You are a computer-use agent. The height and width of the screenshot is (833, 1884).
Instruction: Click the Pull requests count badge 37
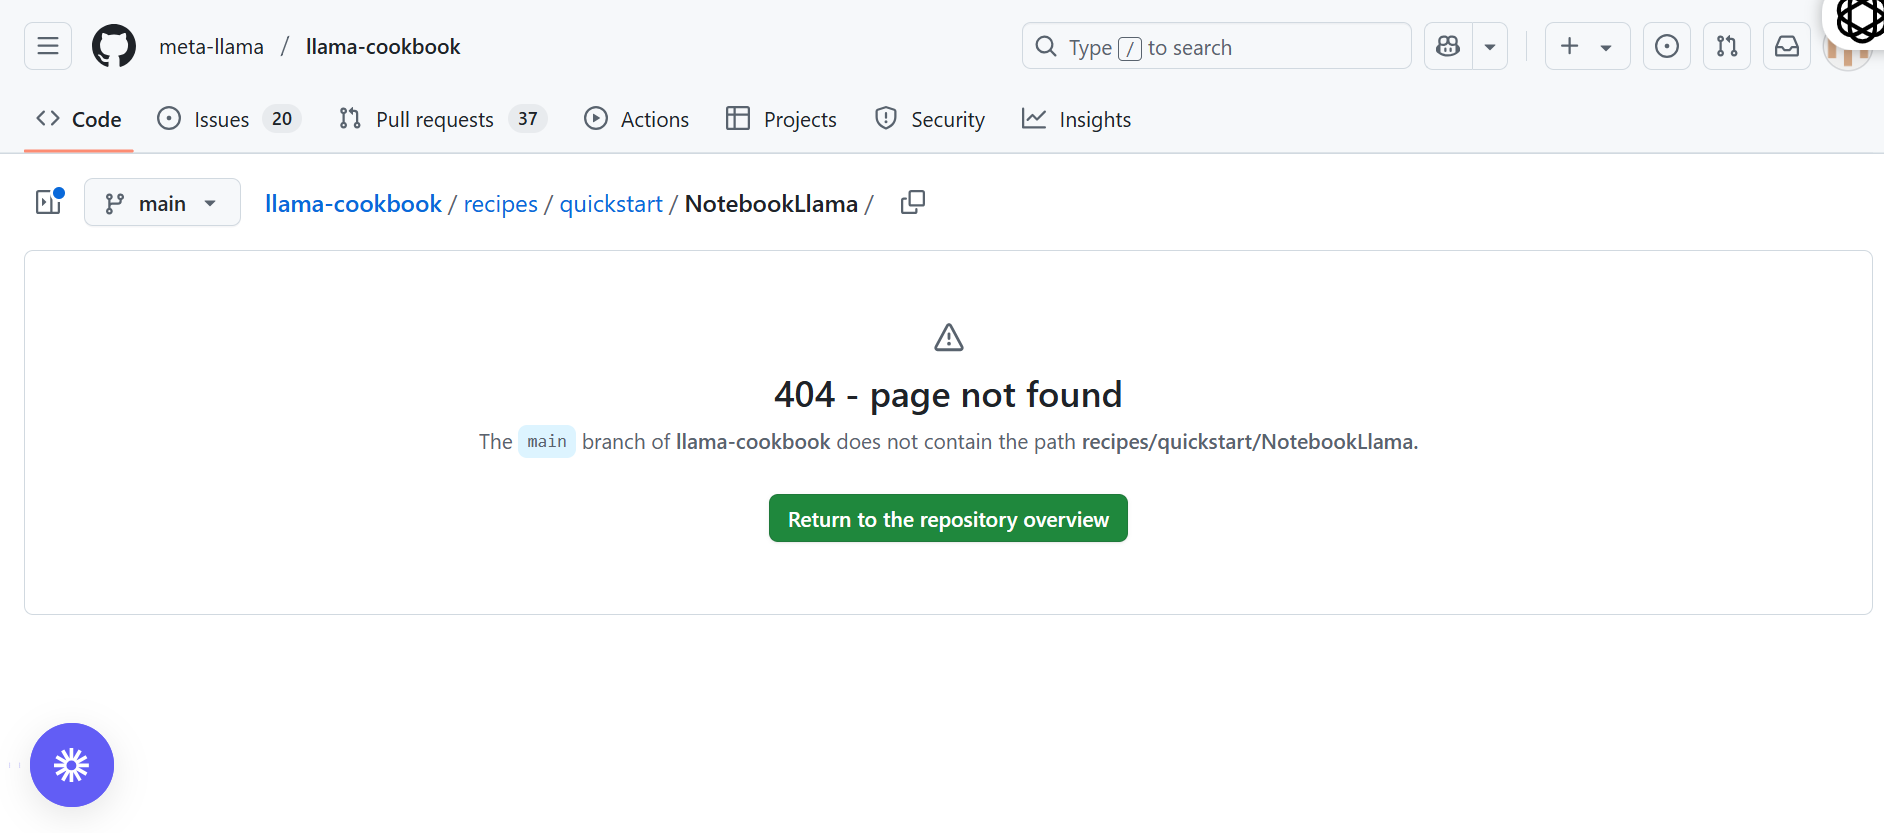[528, 119]
